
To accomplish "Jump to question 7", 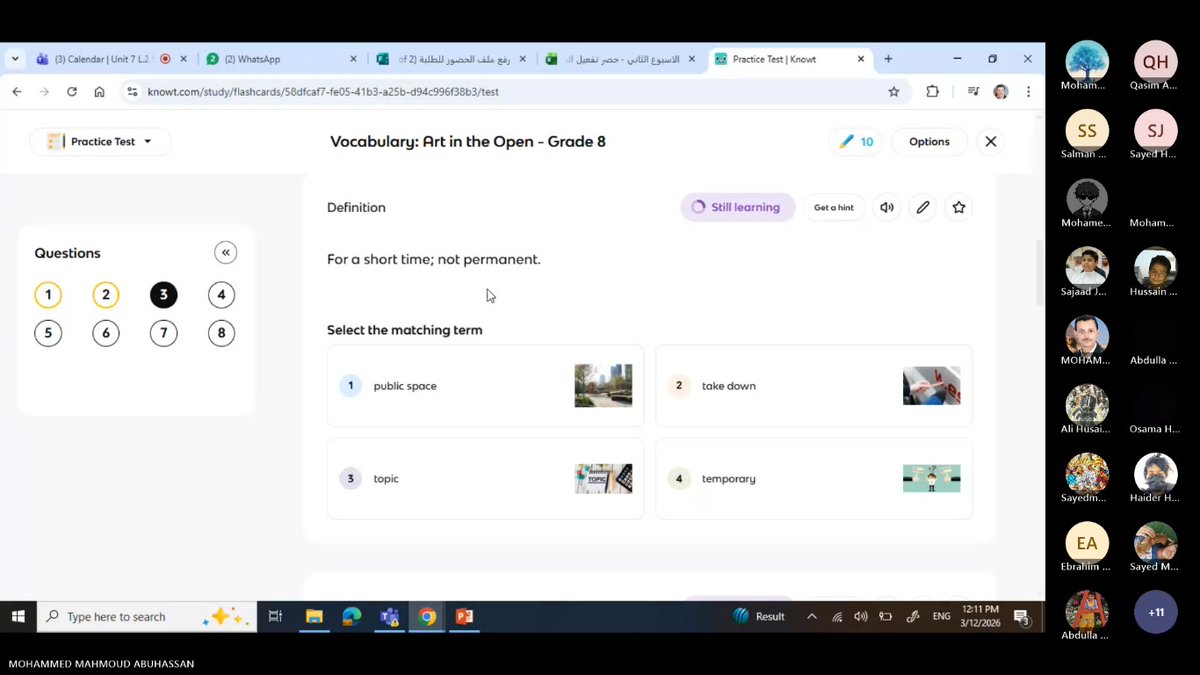I will [x=163, y=333].
